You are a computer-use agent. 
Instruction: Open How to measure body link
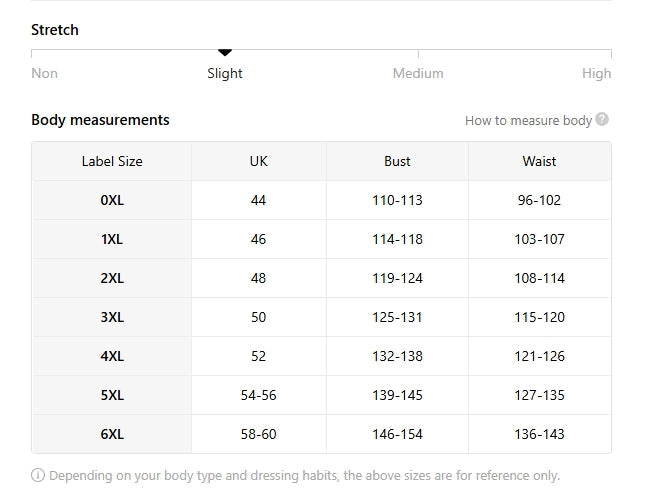click(x=528, y=121)
